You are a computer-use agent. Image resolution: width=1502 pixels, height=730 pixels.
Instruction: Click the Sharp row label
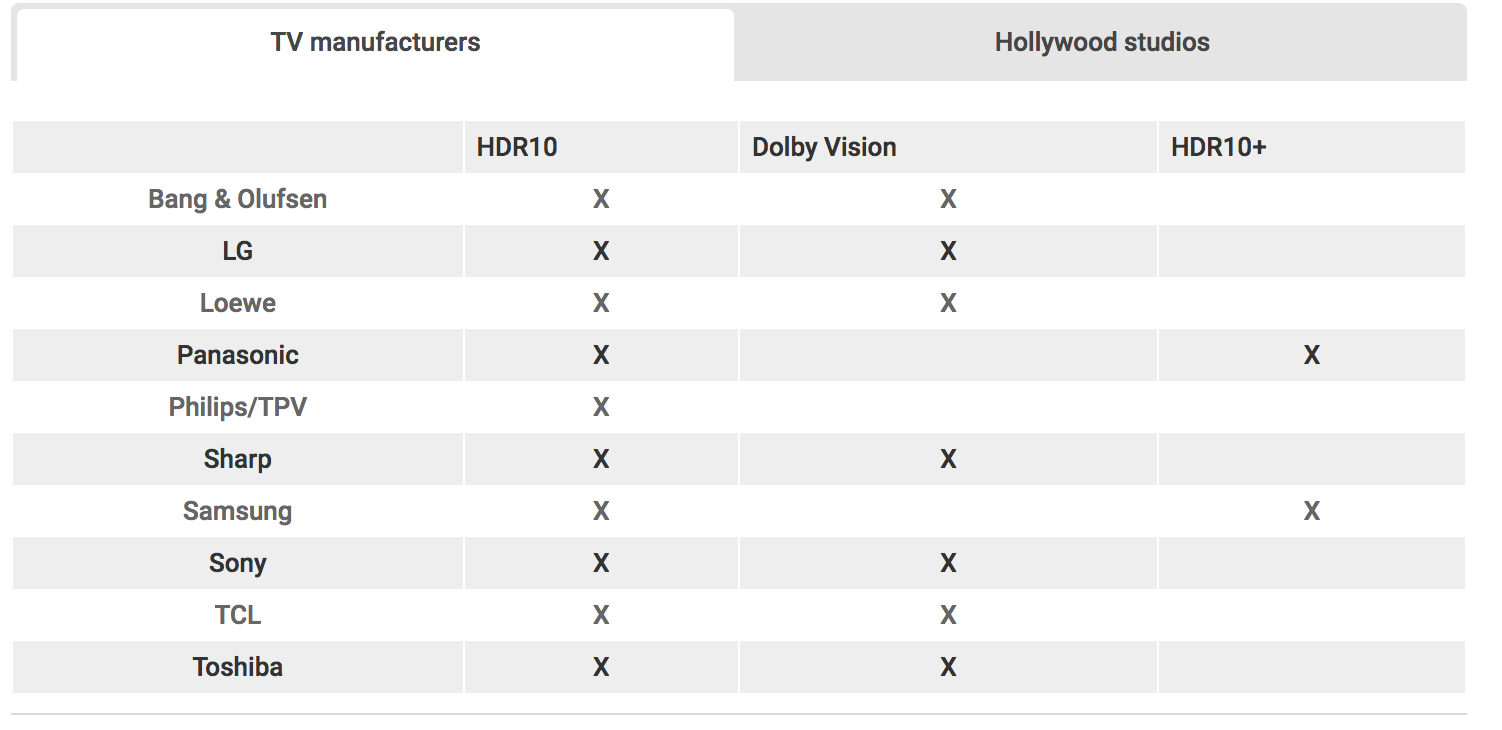tap(238, 459)
